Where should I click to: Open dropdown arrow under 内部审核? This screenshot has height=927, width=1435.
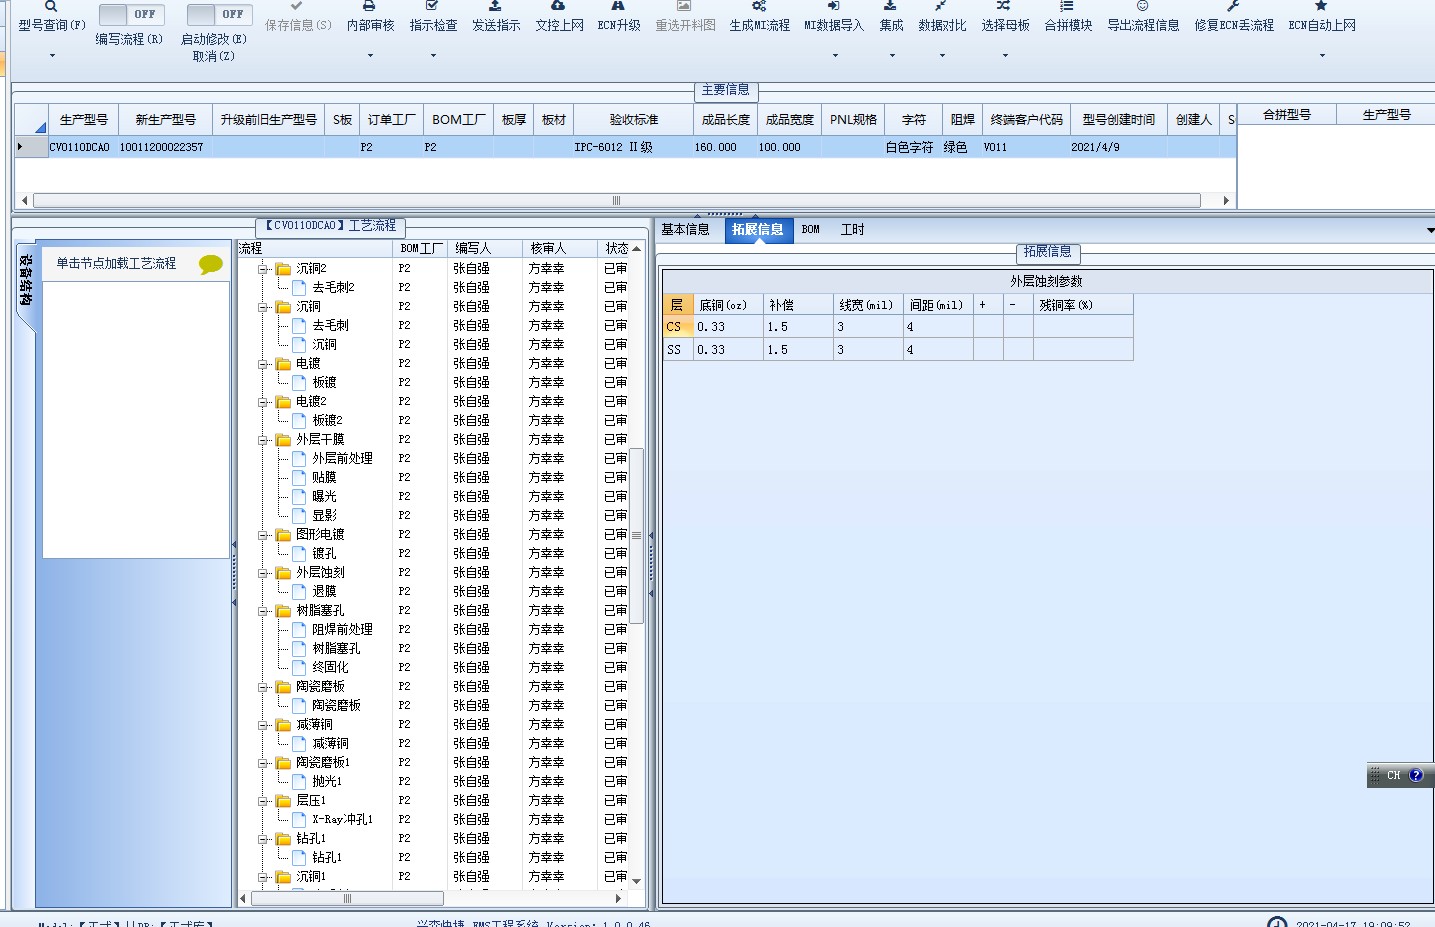[x=370, y=56]
